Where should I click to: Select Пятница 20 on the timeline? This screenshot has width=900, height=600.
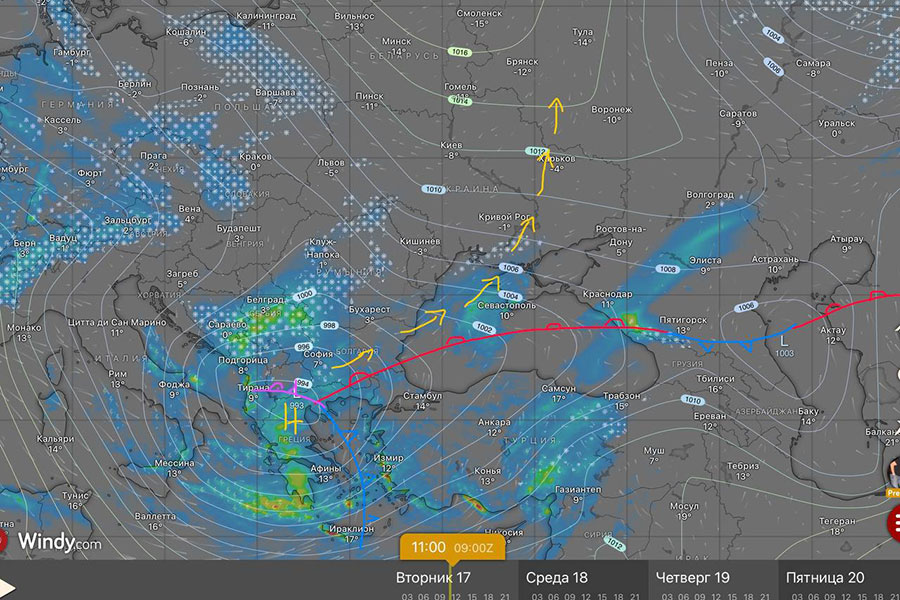[x=825, y=577]
